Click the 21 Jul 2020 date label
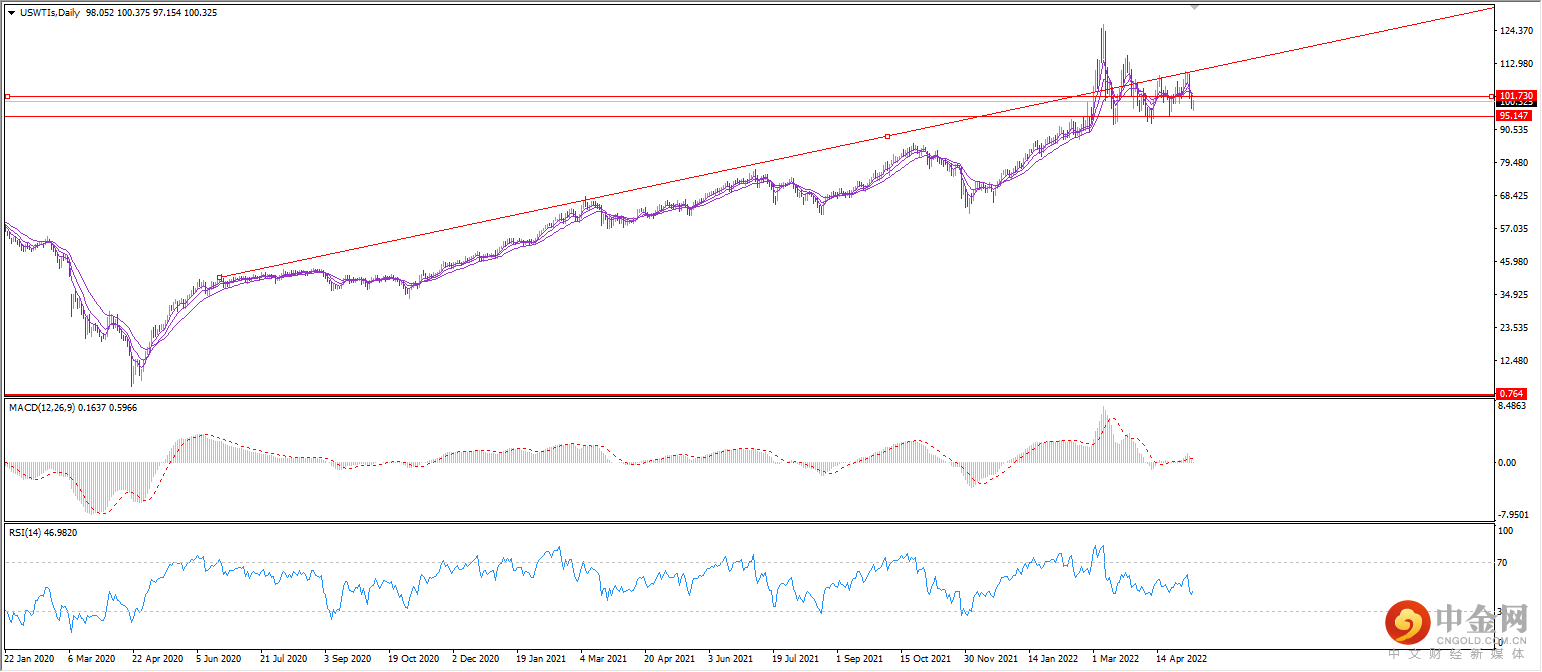The image size is (1542, 672). [x=285, y=660]
